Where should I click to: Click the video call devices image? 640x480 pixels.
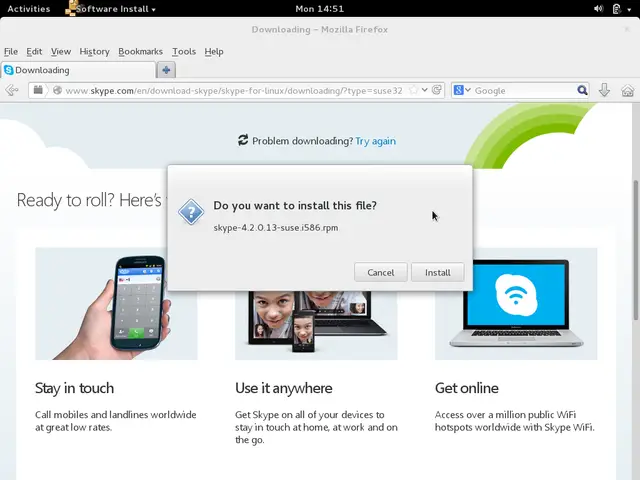click(x=316, y=325)
